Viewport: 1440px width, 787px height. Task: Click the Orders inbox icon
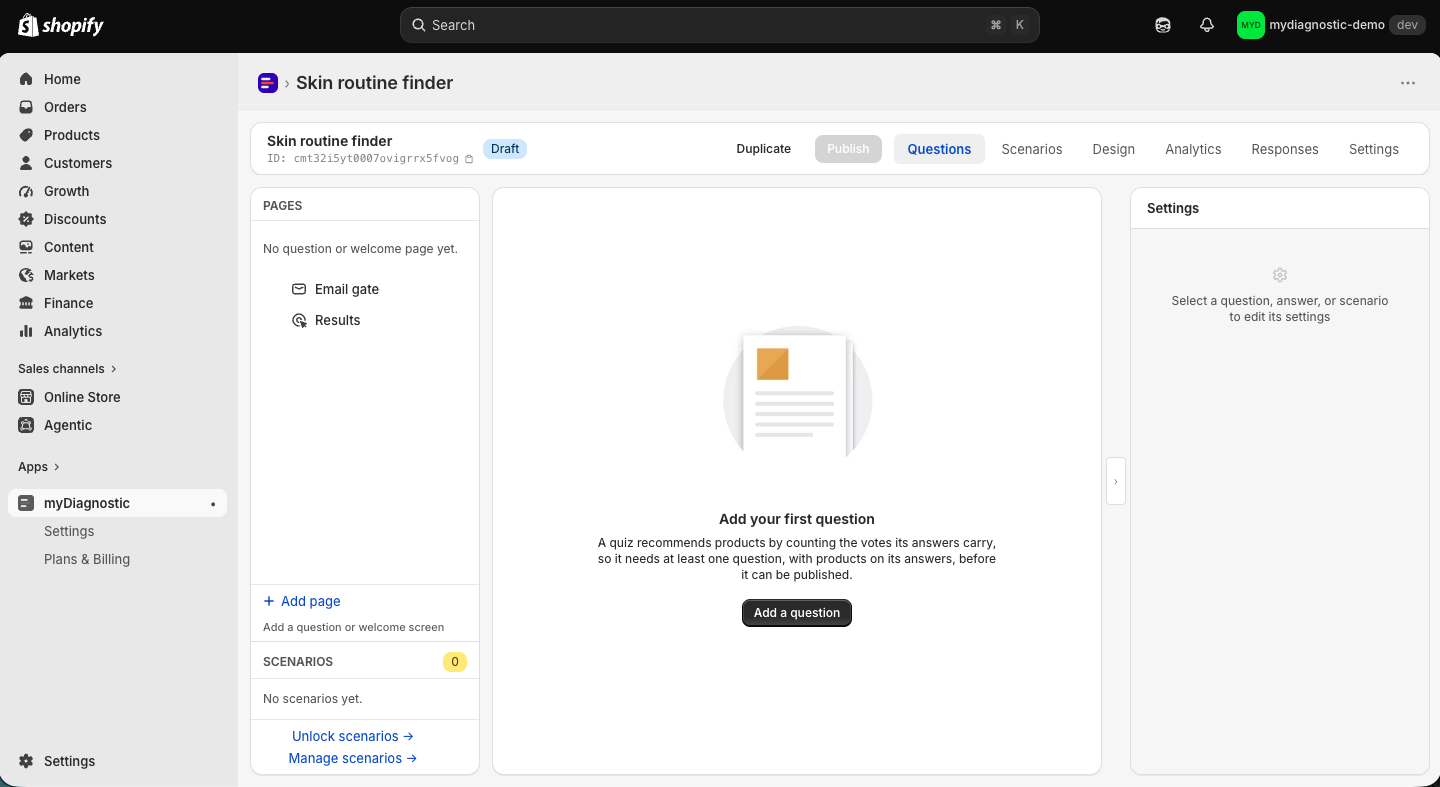(26, 107)
